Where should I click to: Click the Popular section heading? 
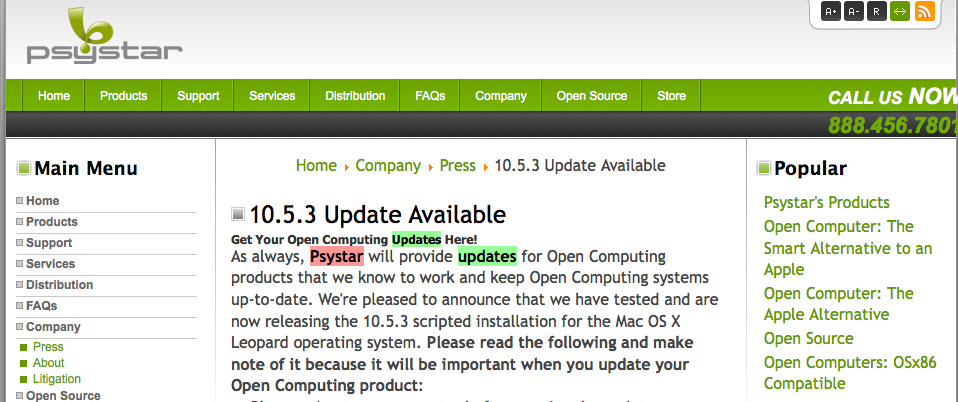(x=810, y=169)
